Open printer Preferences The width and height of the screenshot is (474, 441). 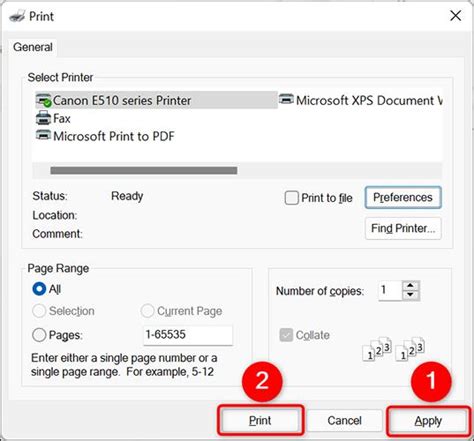pyautogui.click(x=403, y=197)
